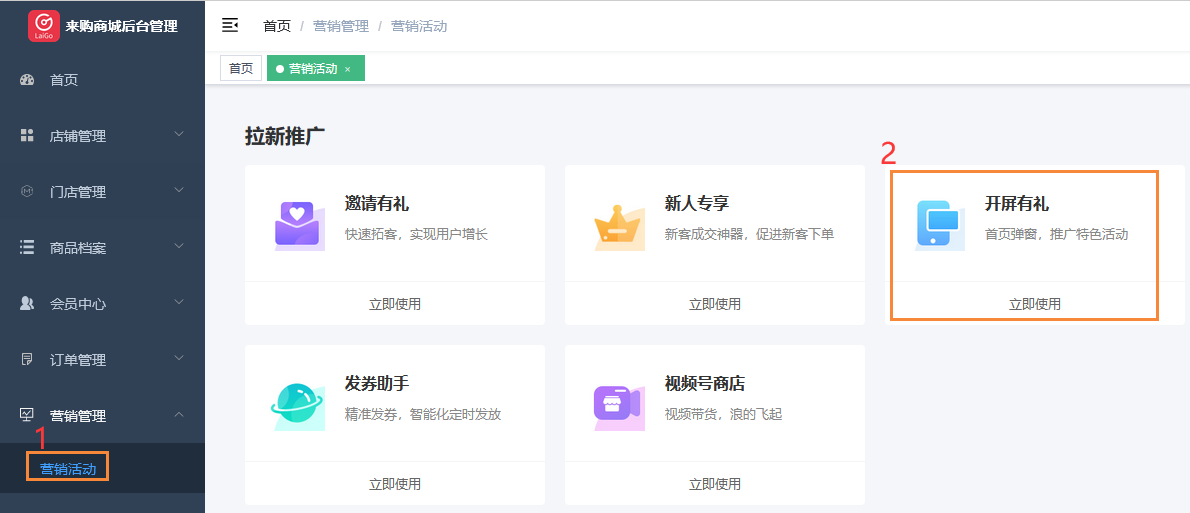The image size is (1190, 513).
Task: Close the 营销活动 tab
Action: pyautogui.click(x=348, y=69)
